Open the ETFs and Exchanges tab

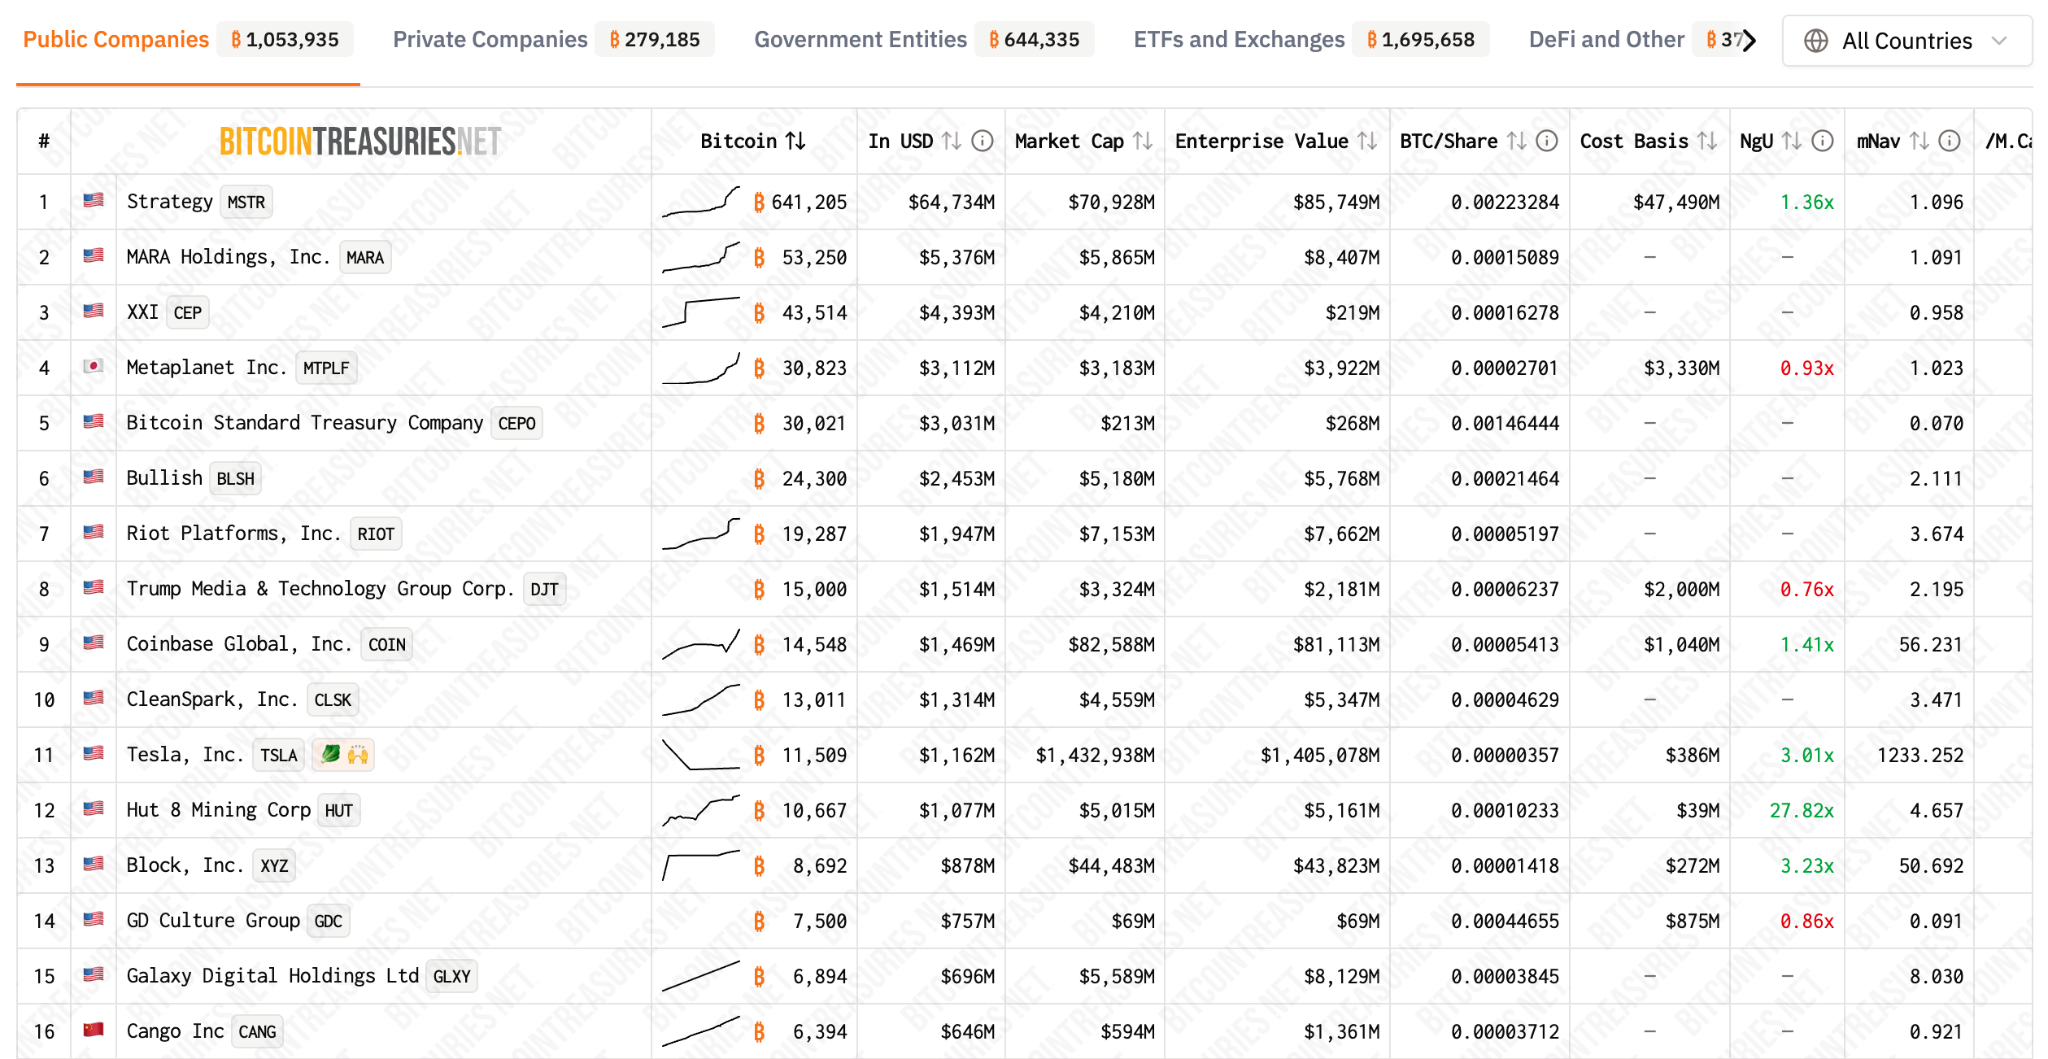[1238, 40]
